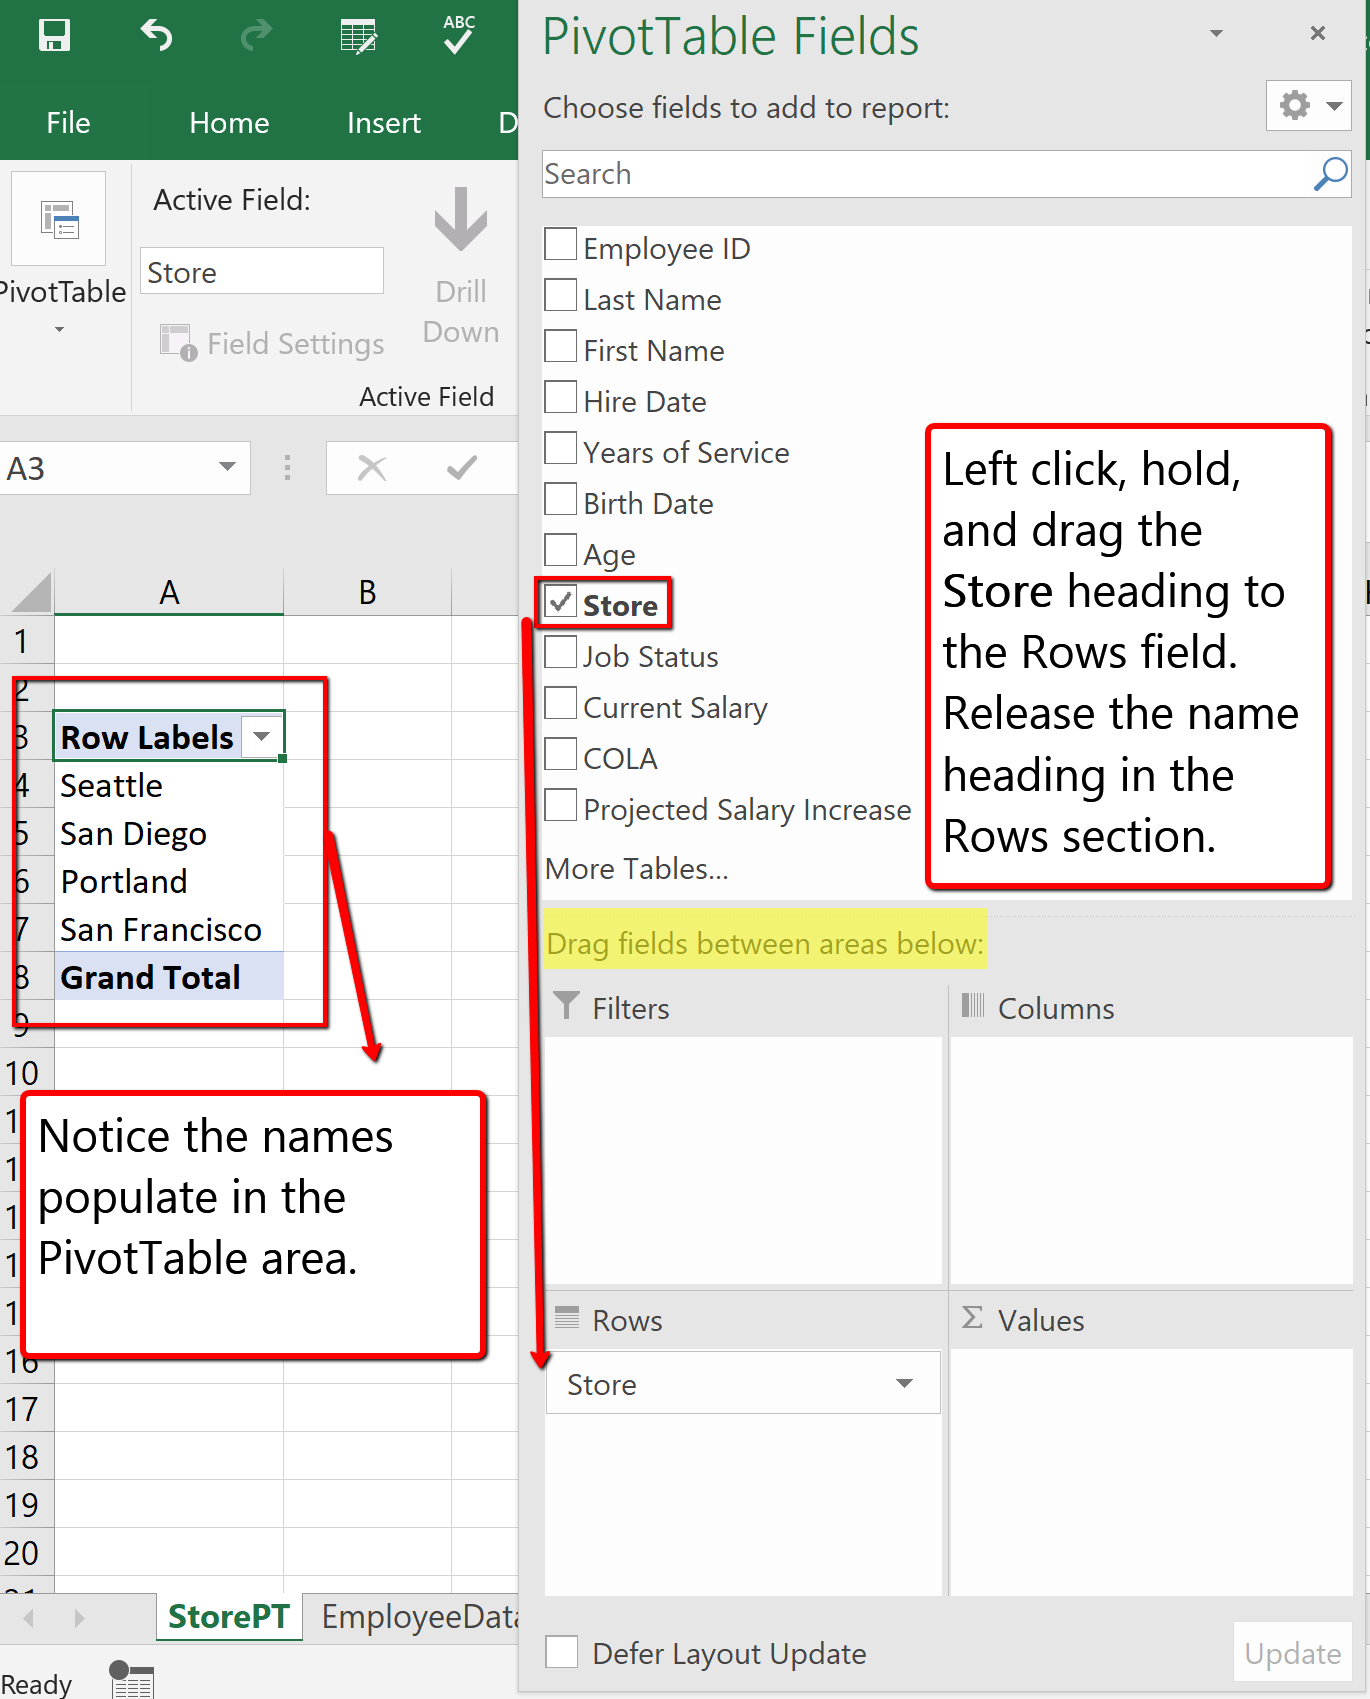Screen dimensions: 1370x1699
Task: Click the table form icon in quick access toolbar
Action: tap(358, 36)
